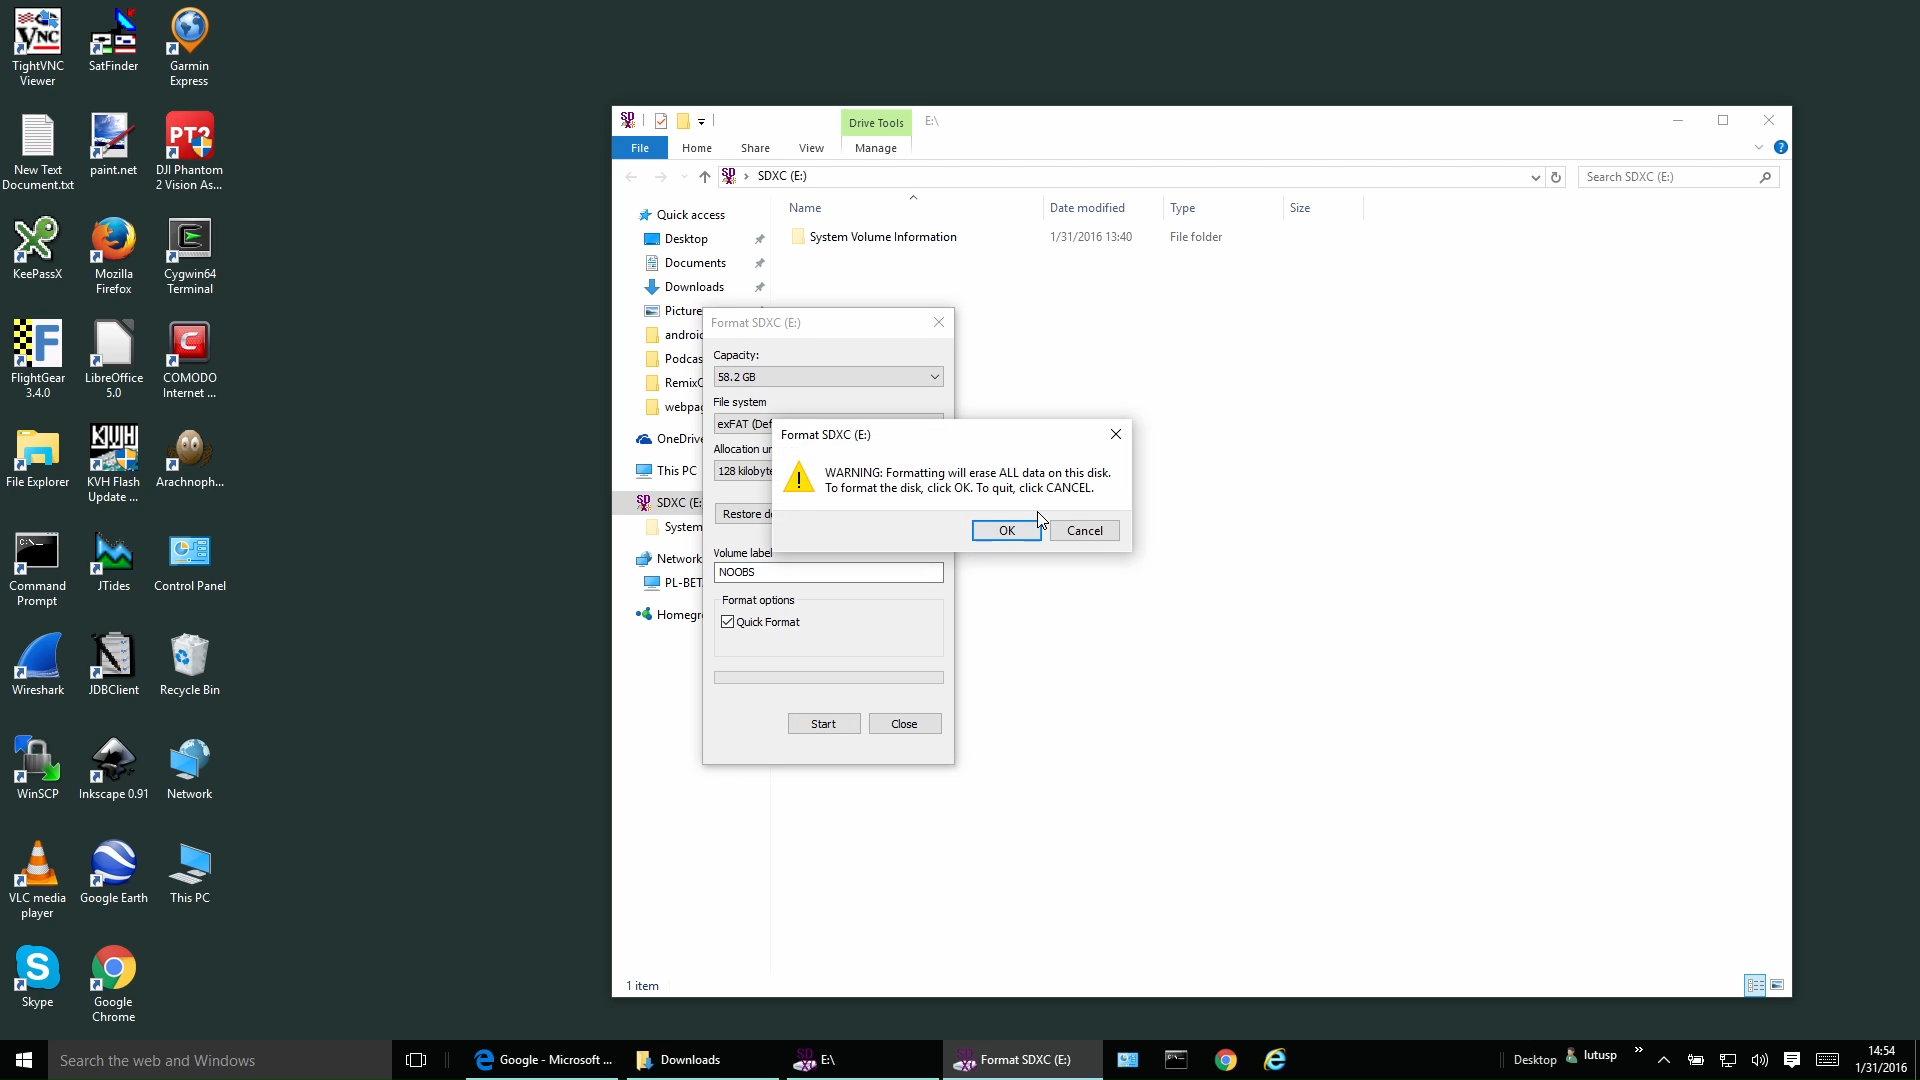This screenshot has width=1920, height=1080.
Task: Open the Explorer help icon
Action: click(x=1781, y=148)
